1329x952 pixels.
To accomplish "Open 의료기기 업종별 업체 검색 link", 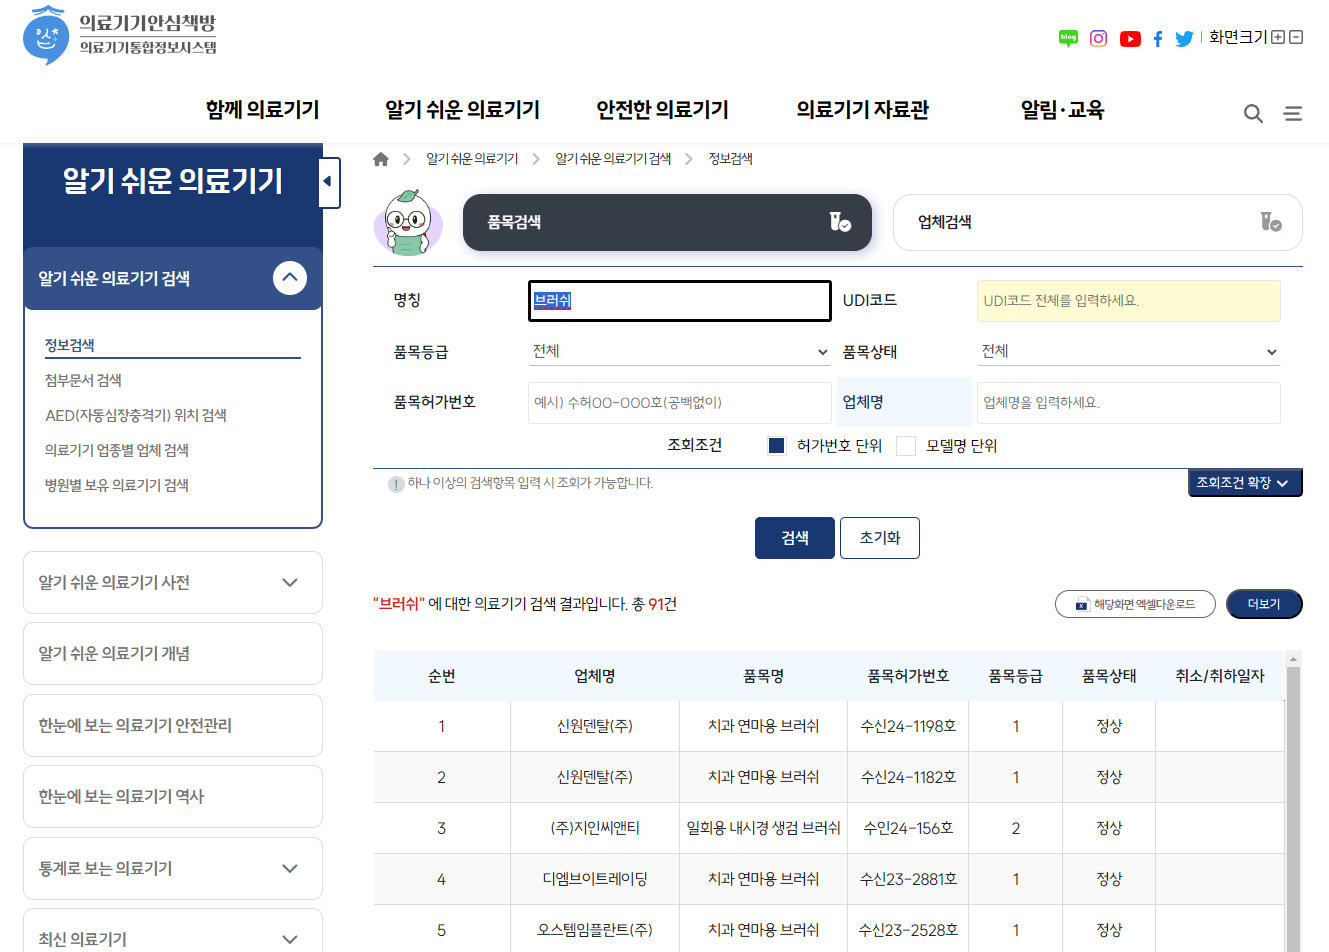I will 117,450.
